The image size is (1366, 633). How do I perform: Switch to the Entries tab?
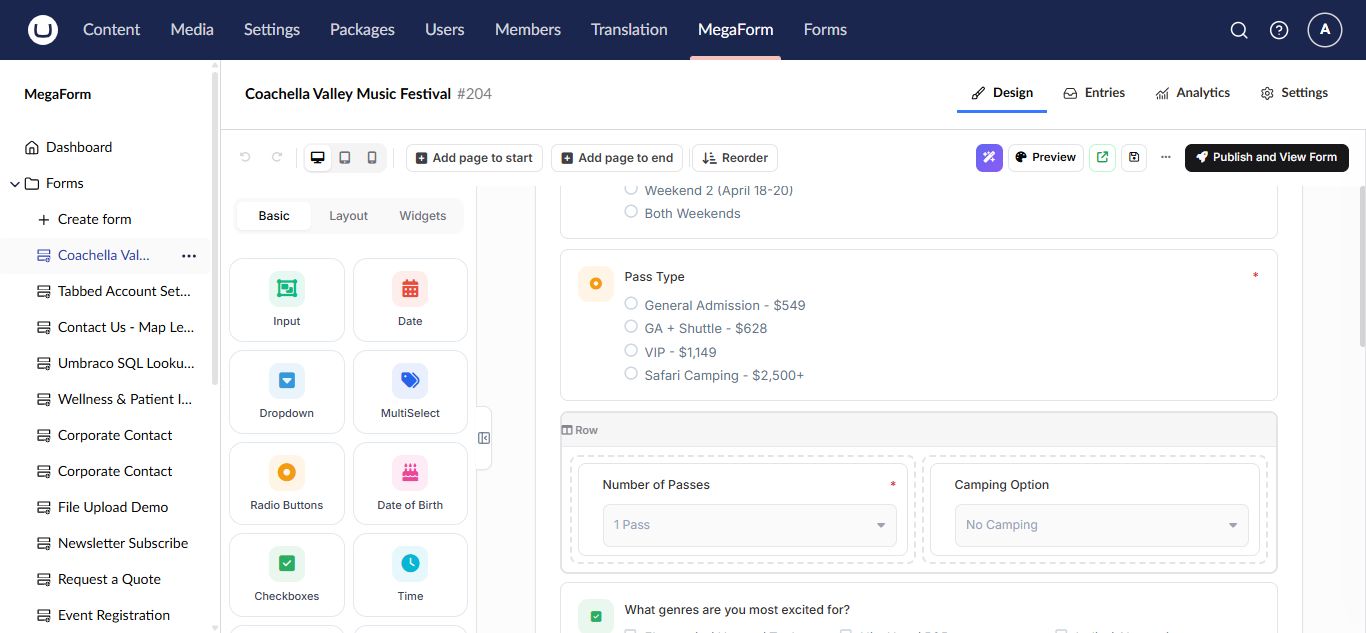[1094, 93]
